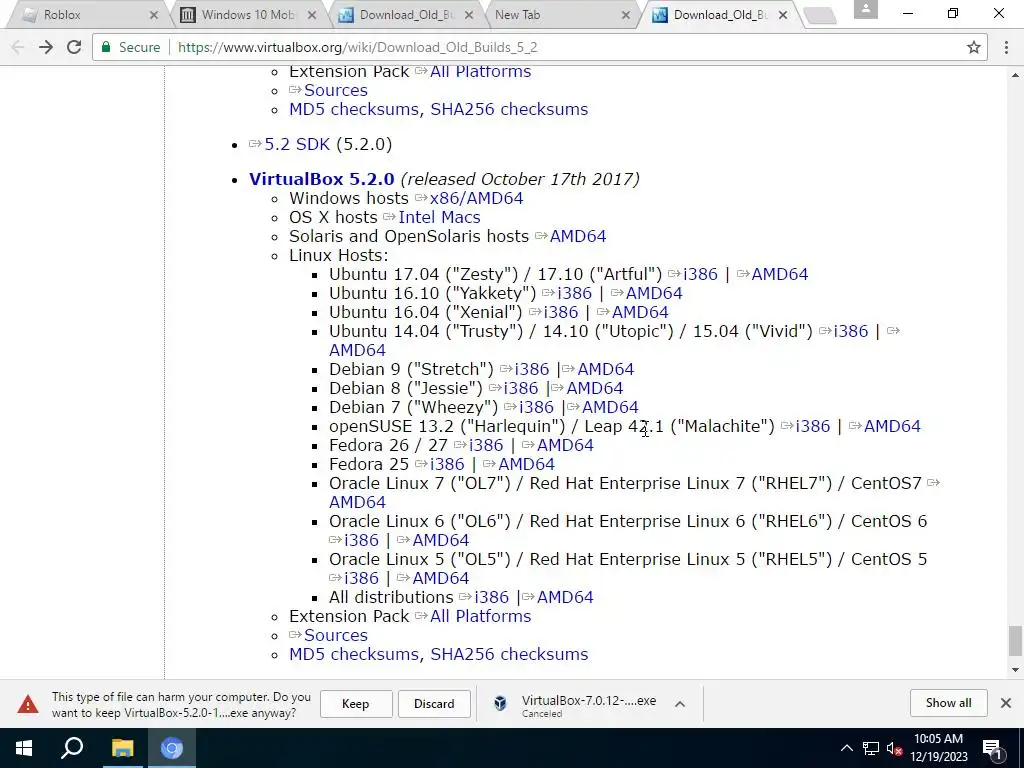This screenshot has width=1024, height=768.
Task: Click i386 link for Fedora 26 / 27
Action: pos(486,444)
